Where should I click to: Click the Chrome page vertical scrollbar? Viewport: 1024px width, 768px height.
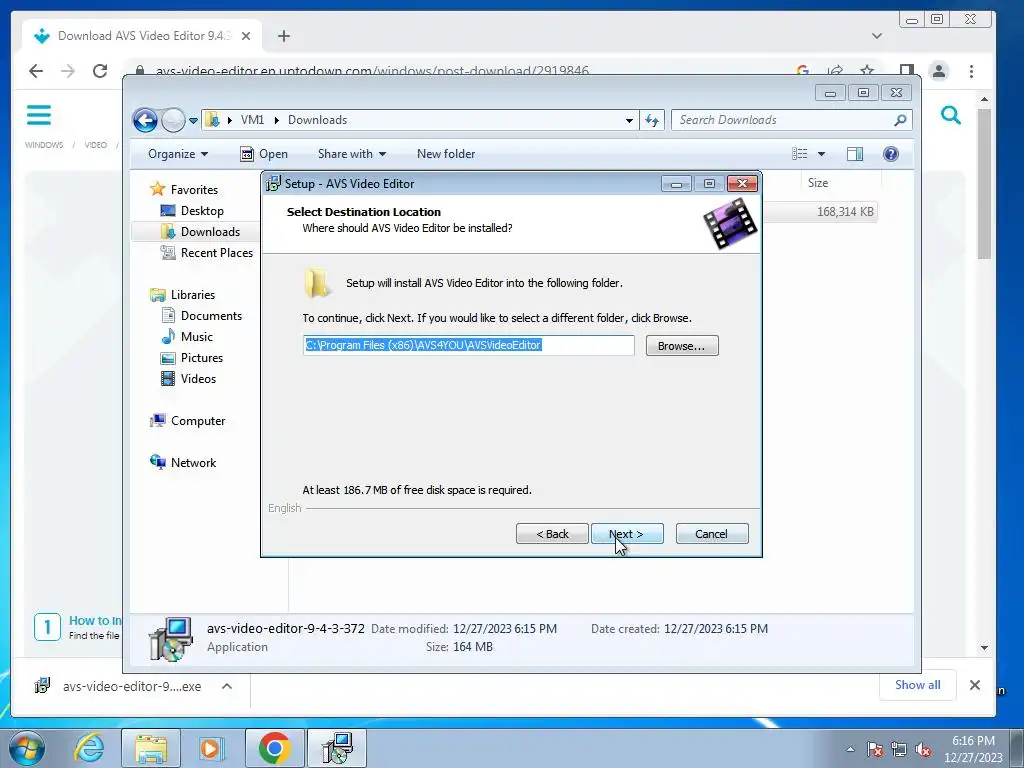point(984,184)
